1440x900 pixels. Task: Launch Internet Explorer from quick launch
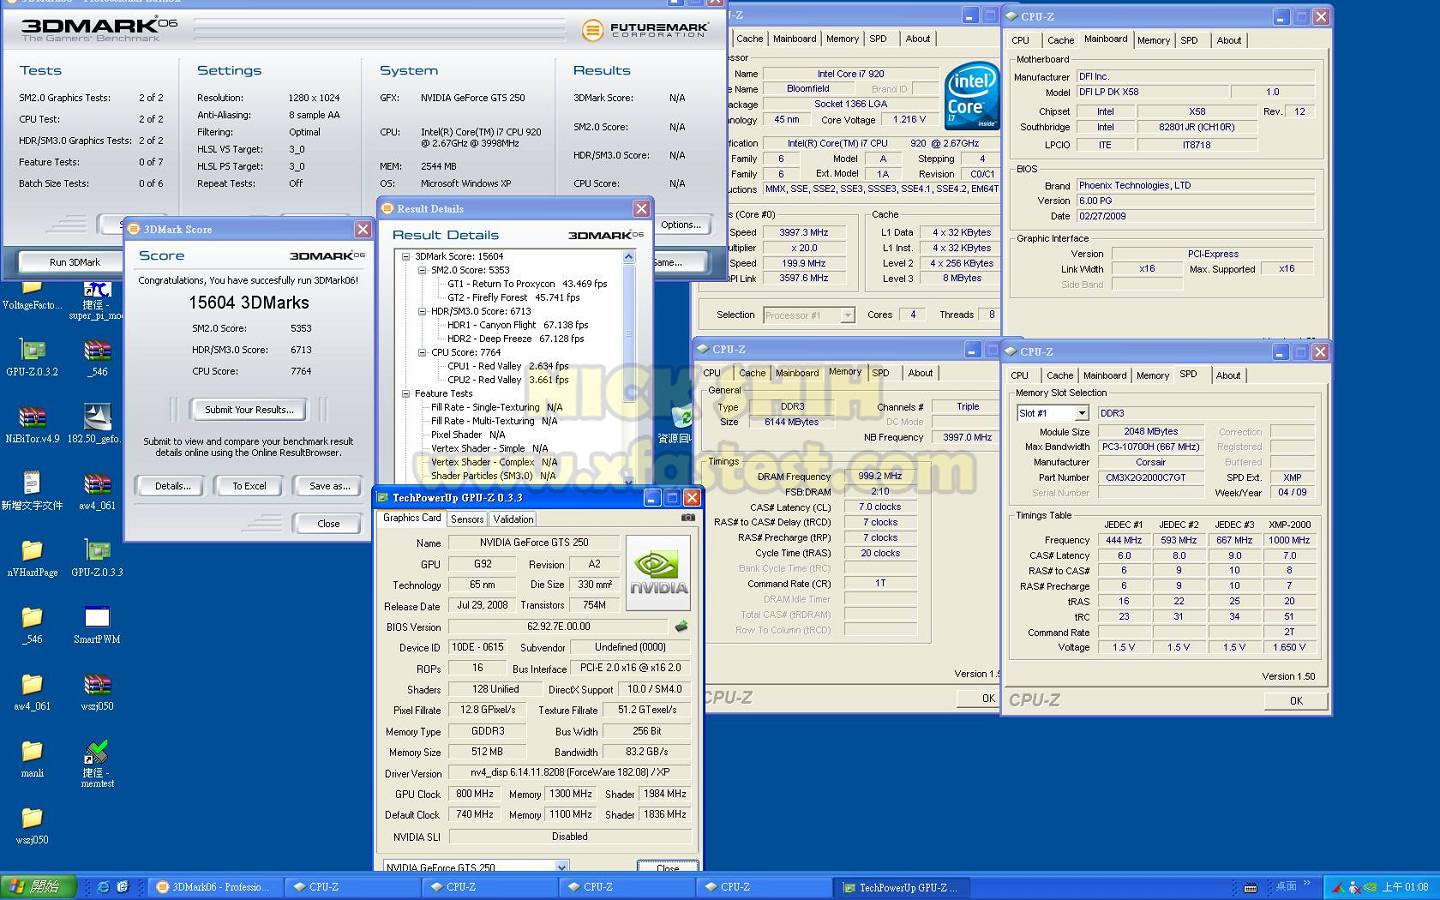103,887
